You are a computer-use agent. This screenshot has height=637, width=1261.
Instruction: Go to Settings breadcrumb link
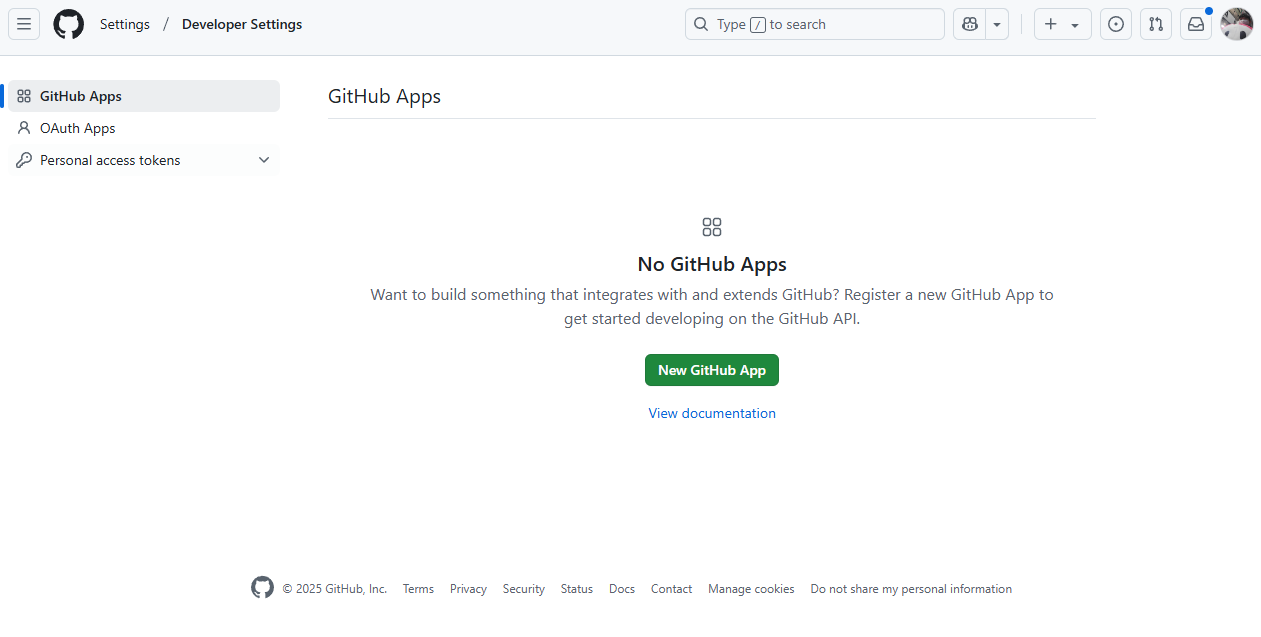pyautogui.click(x=125, y=24)
